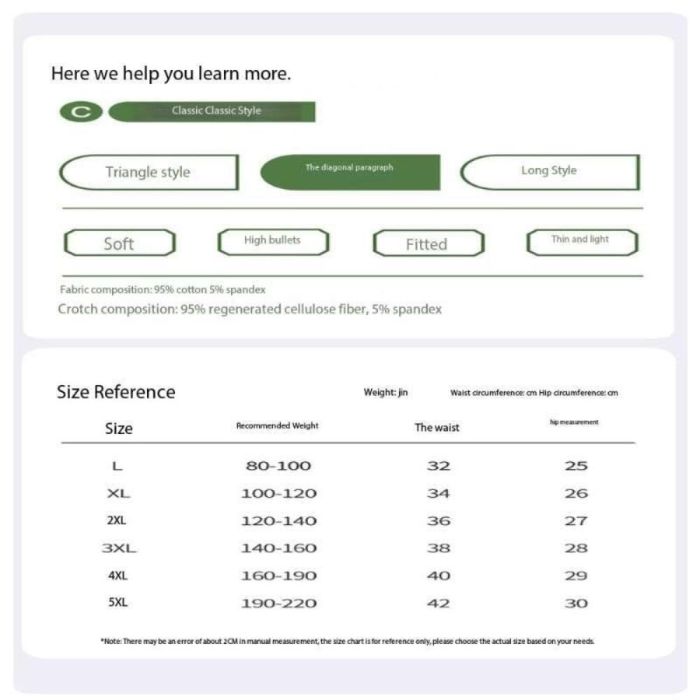The height and width of the screenshot is (700, 700).
Task: Click The waist column header
Action: click(437, 428)
